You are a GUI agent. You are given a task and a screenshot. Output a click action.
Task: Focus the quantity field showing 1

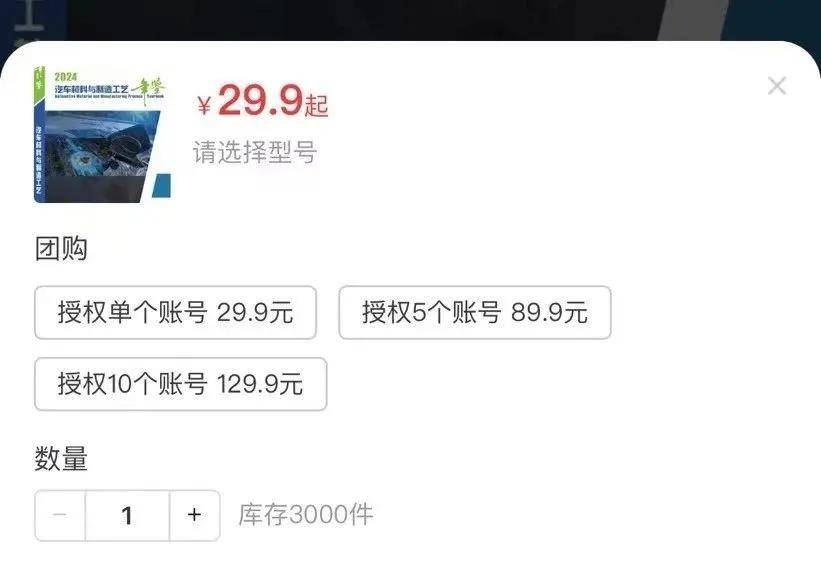[x=127, y=515]
